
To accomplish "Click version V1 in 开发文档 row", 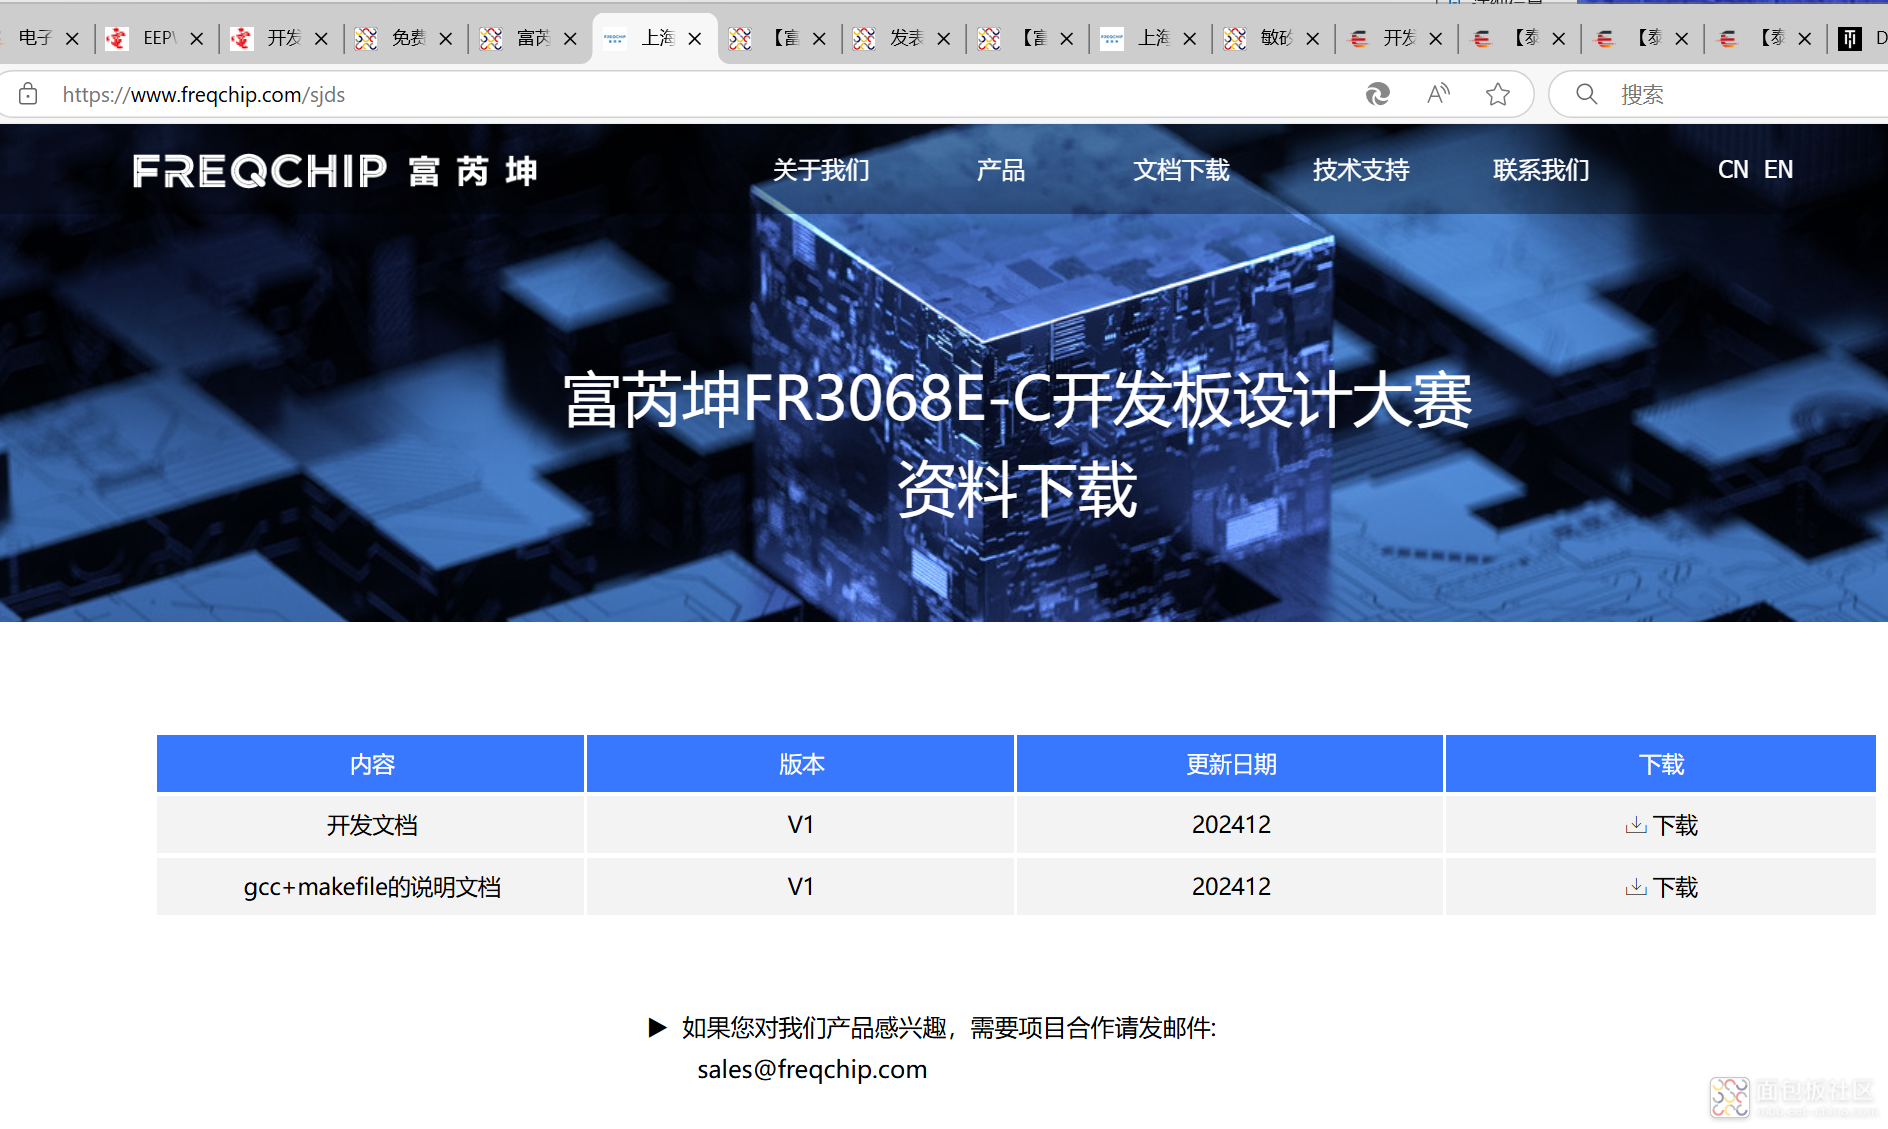I will click(x=801, y=825).
